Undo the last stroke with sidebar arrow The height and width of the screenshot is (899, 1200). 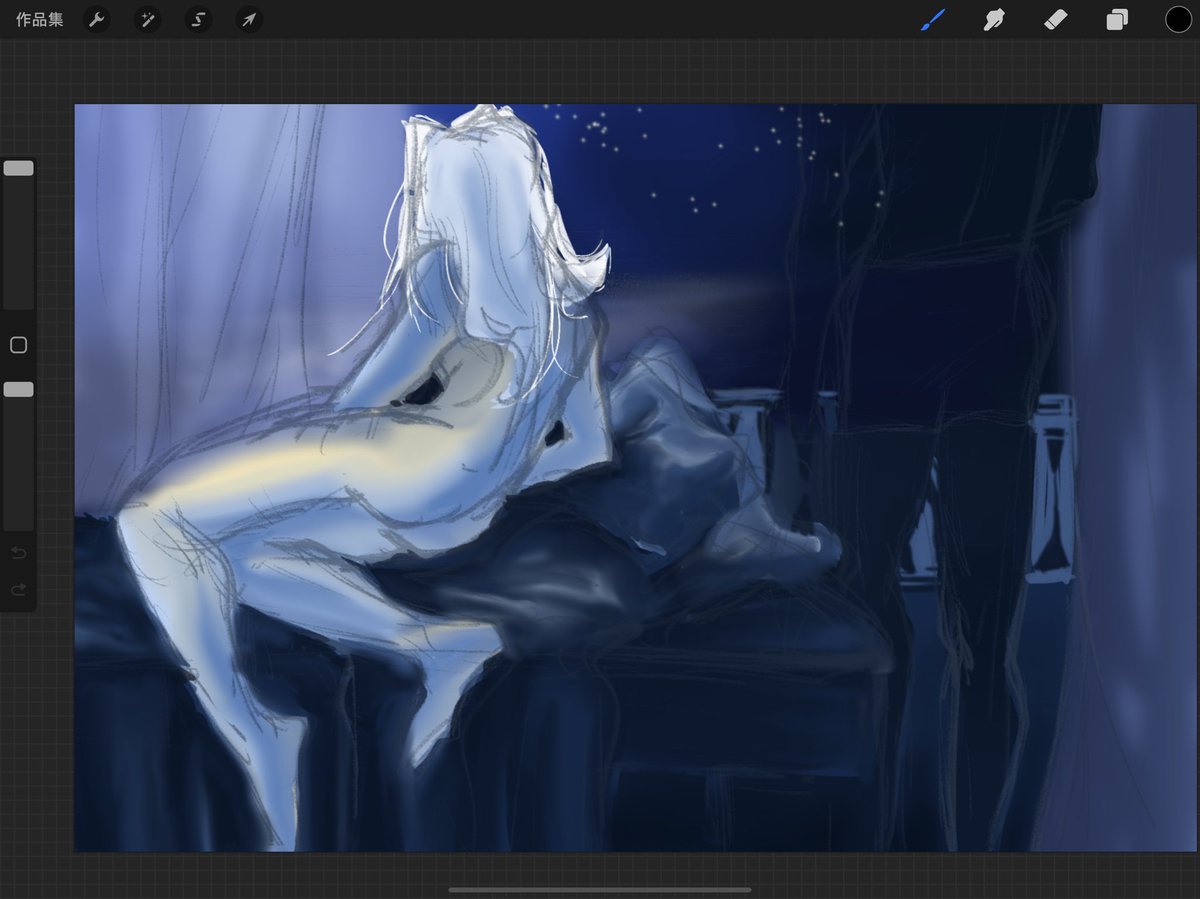pyautogui.click(x=18, y=553)
